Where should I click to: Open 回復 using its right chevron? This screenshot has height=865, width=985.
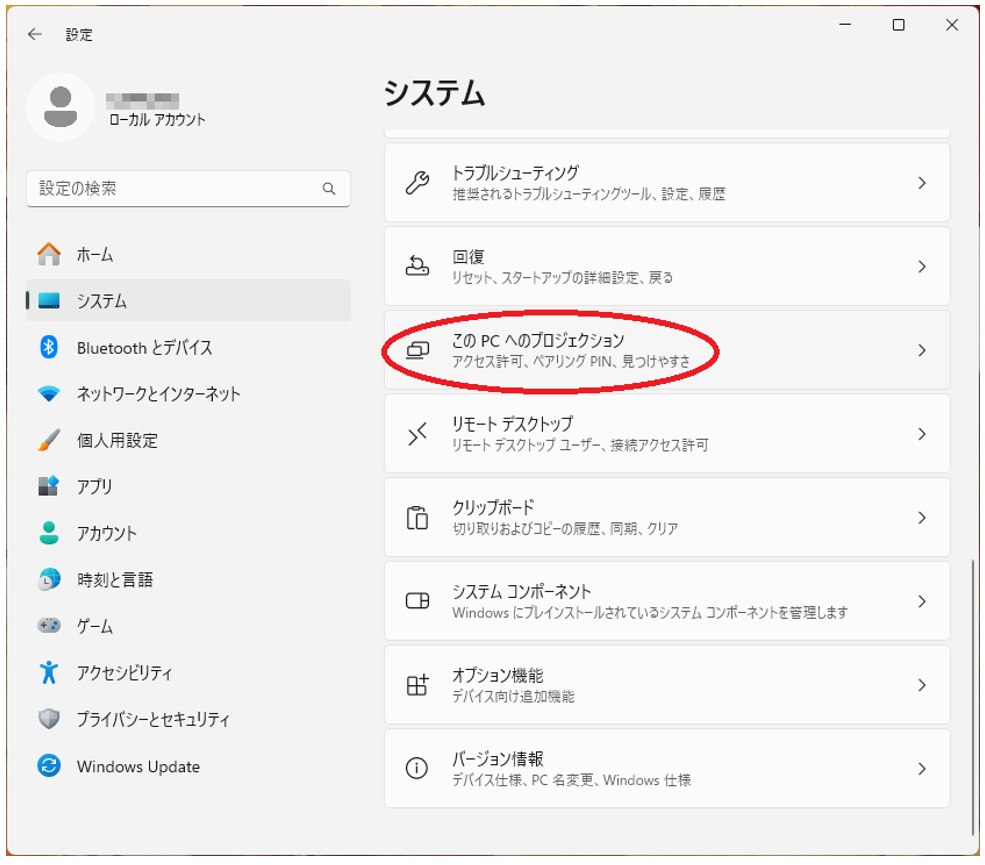coord(922,266)
